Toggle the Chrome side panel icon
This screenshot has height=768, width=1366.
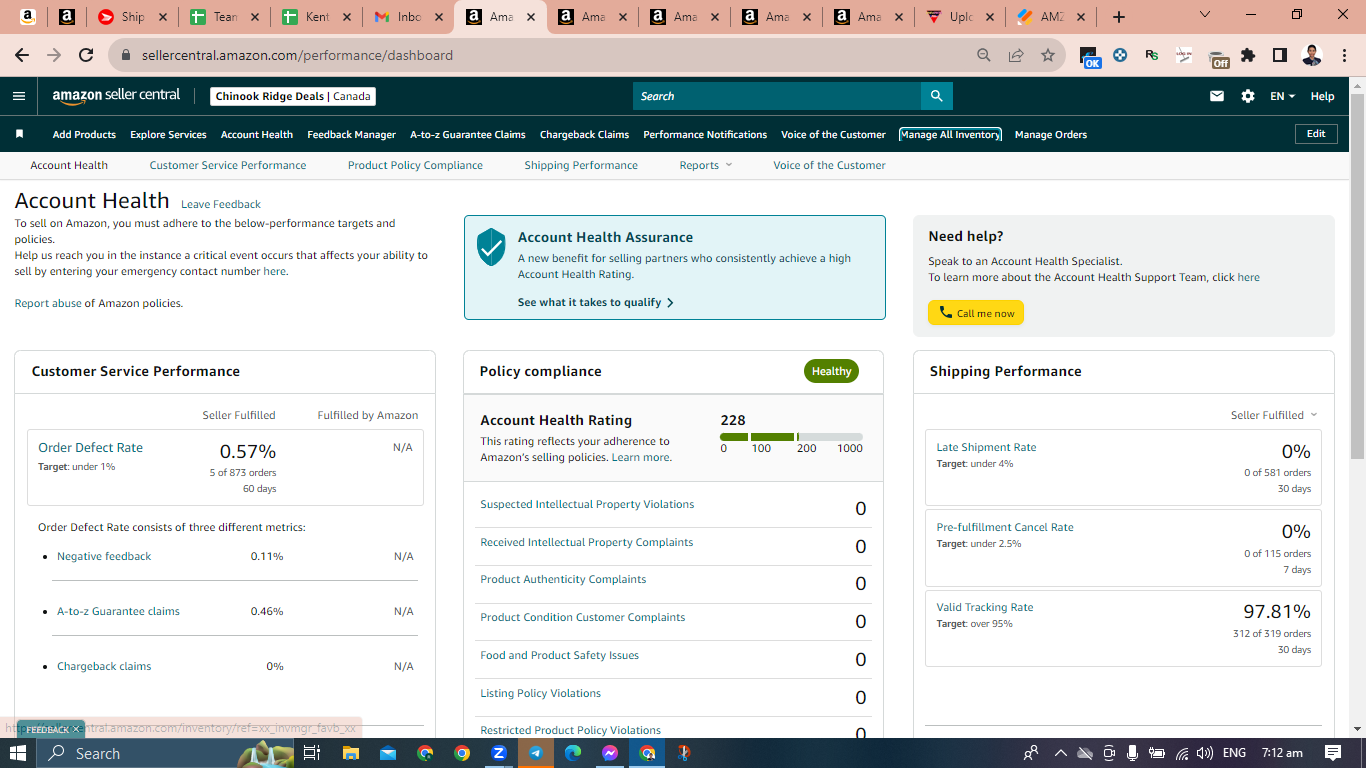[1280, 55]
